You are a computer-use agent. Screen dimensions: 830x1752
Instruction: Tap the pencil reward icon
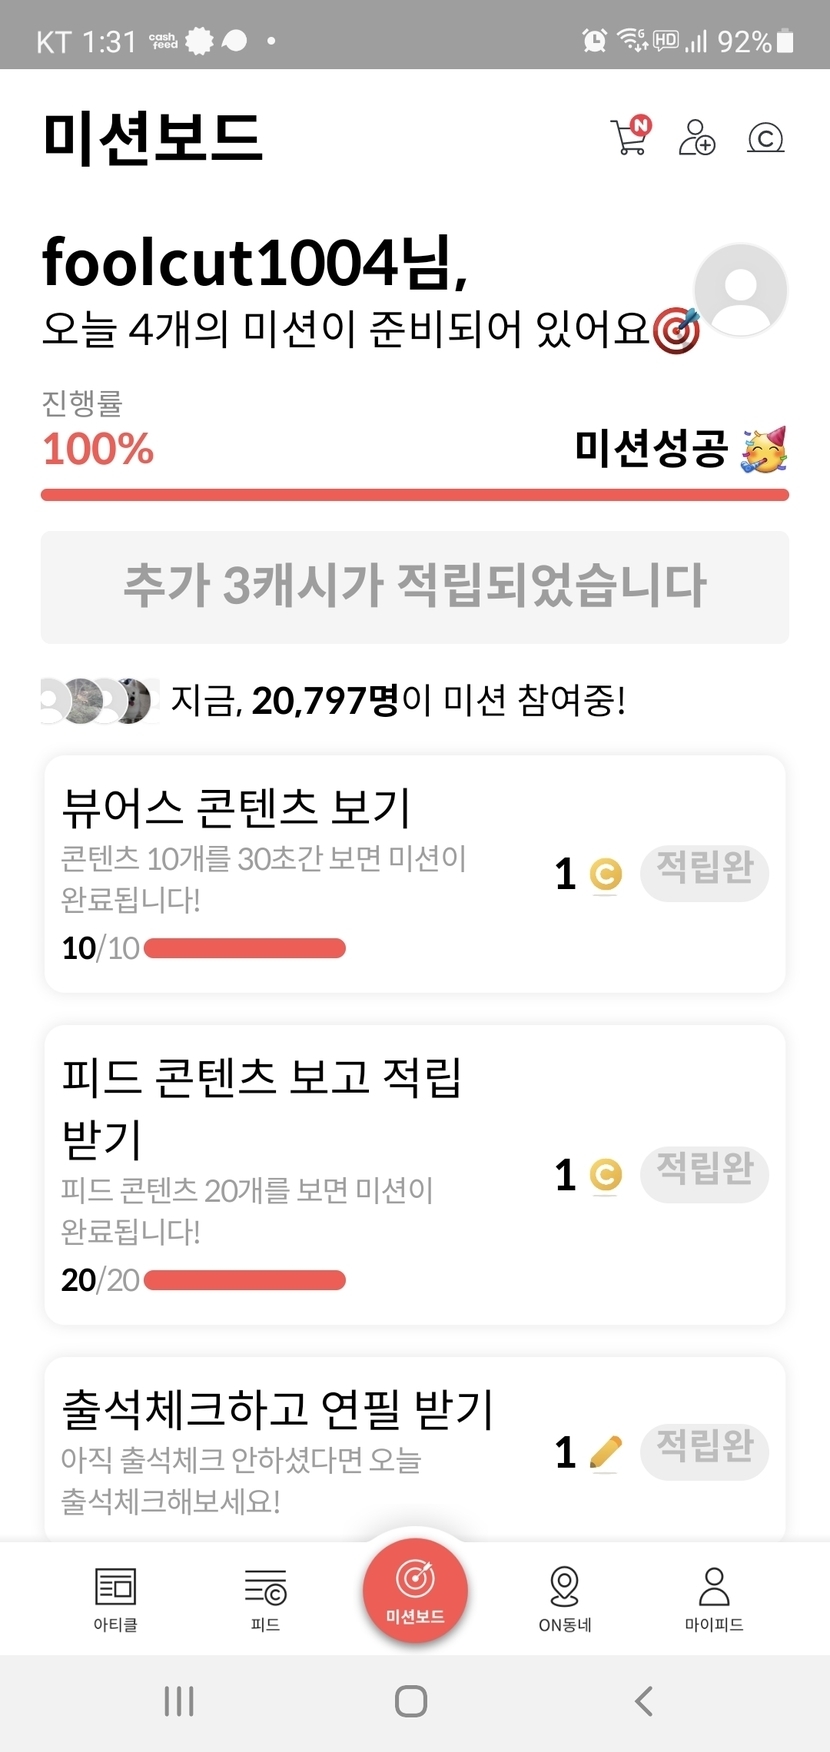click(606, 1452)
